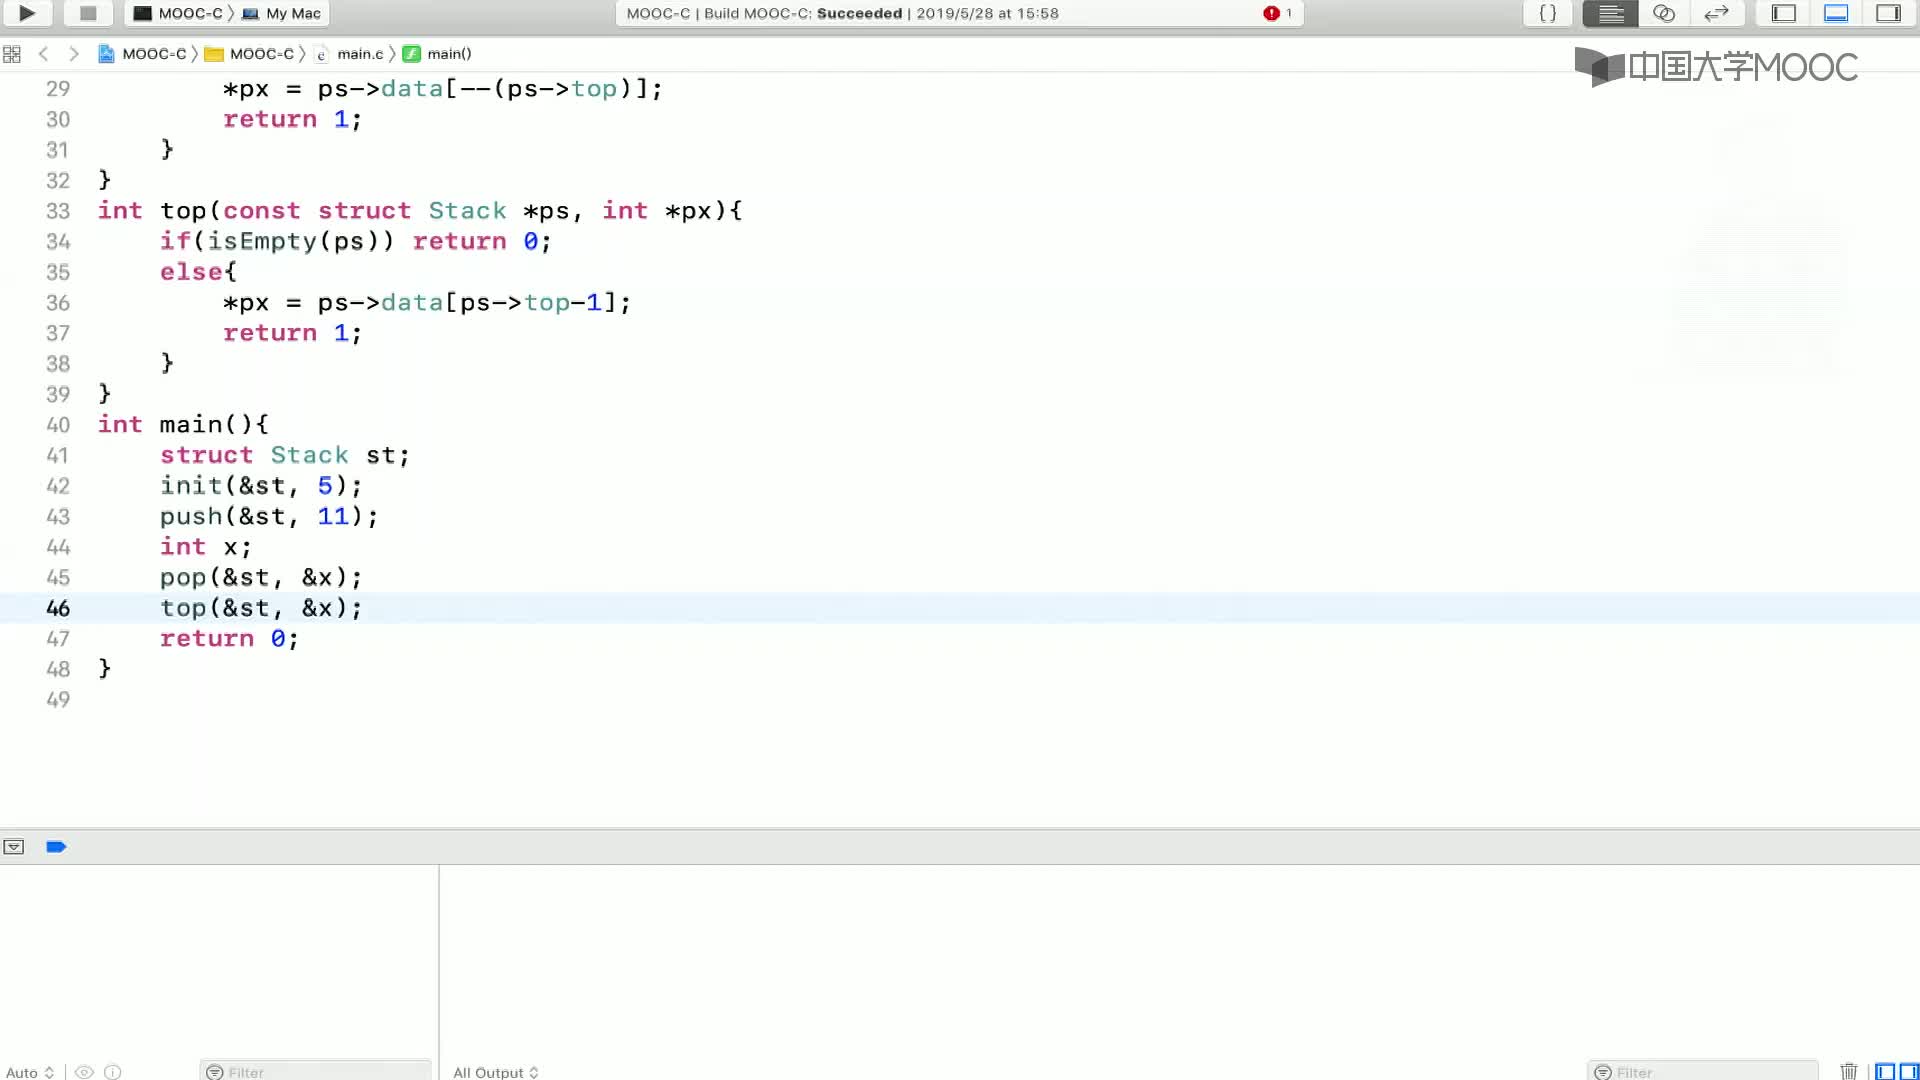Click the 'return 0;' on line 47
The image size is (1920, 1080).
click(x=229, y=638)
